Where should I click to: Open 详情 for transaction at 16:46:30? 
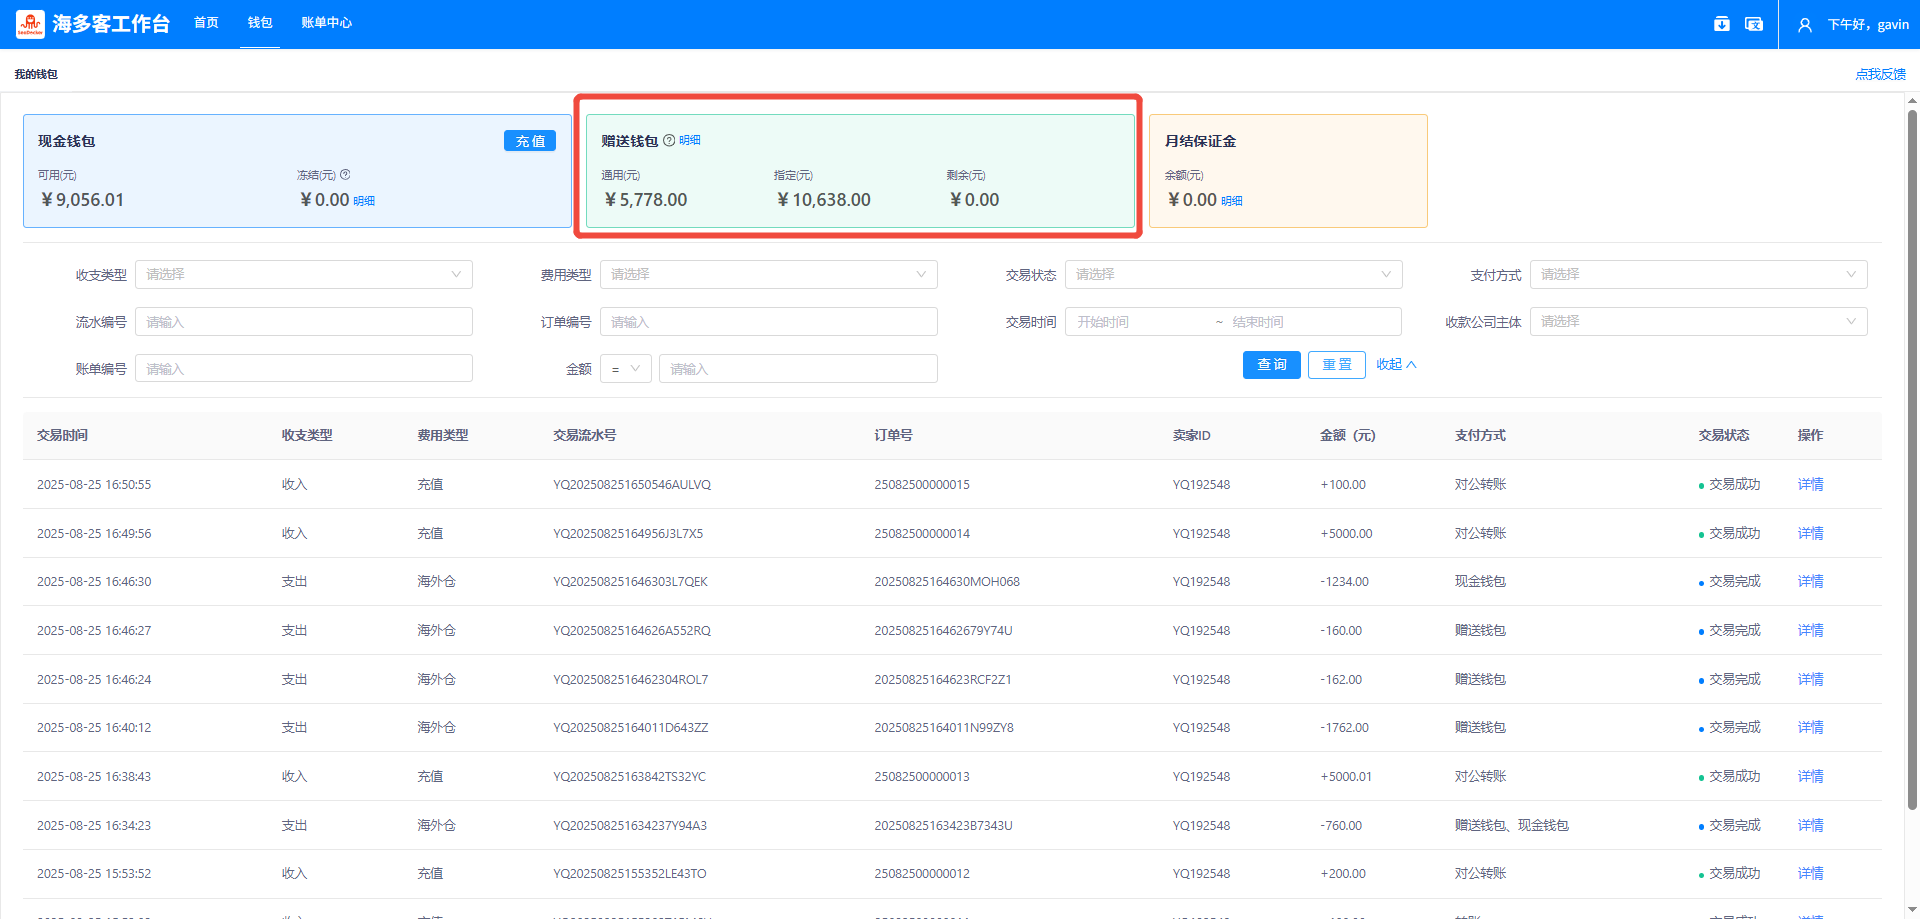pyautogui.click(x=1810, y=582)
